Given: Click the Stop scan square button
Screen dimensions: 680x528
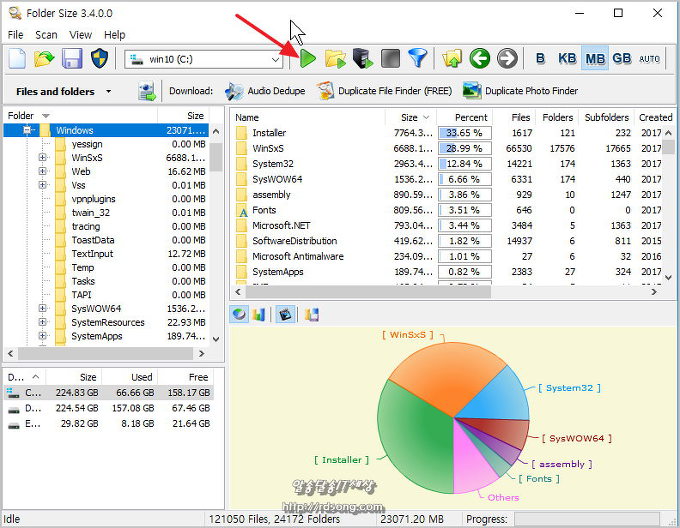Looking at the screenshot, I should pyautogui.click(x=391, y=59).
